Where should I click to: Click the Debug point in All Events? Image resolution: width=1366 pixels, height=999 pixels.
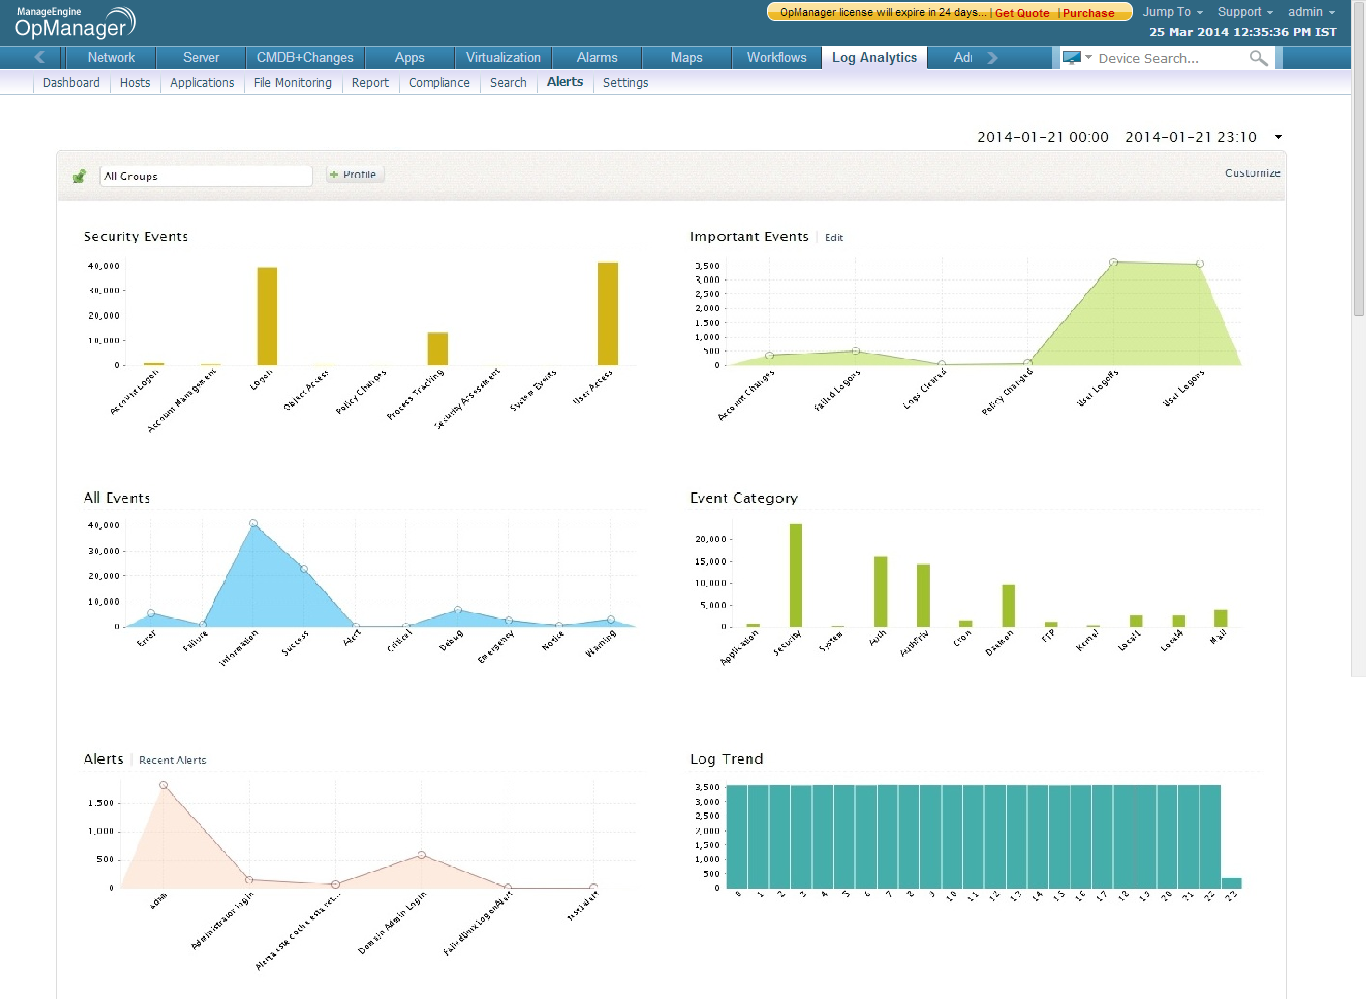click(458, 609)
